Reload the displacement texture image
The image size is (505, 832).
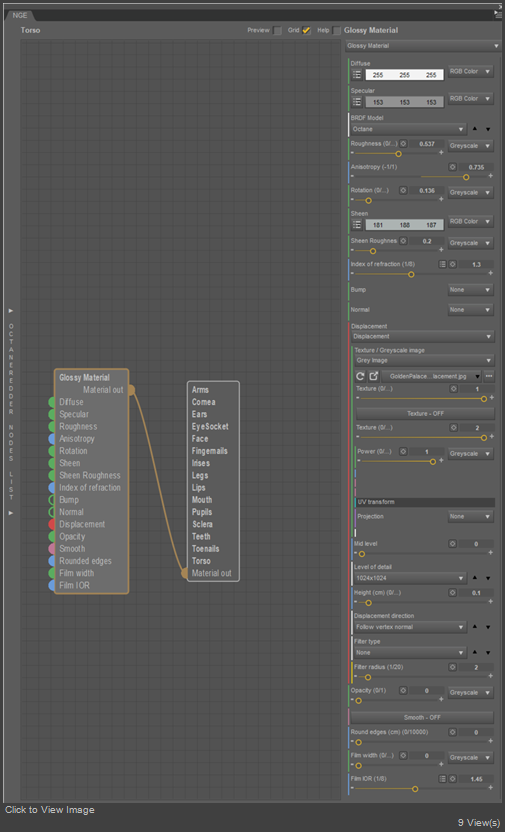pyautogui.click(x=360, y=376)
